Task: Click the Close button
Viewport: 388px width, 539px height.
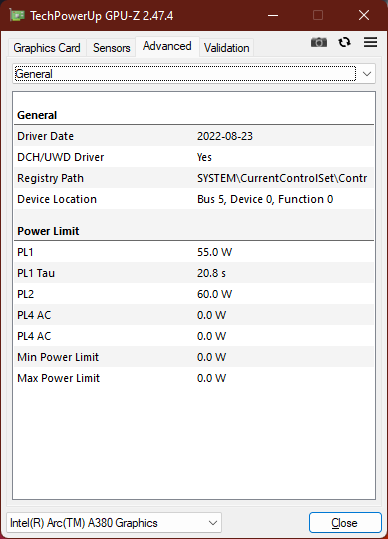Action: tap(345, 523)
